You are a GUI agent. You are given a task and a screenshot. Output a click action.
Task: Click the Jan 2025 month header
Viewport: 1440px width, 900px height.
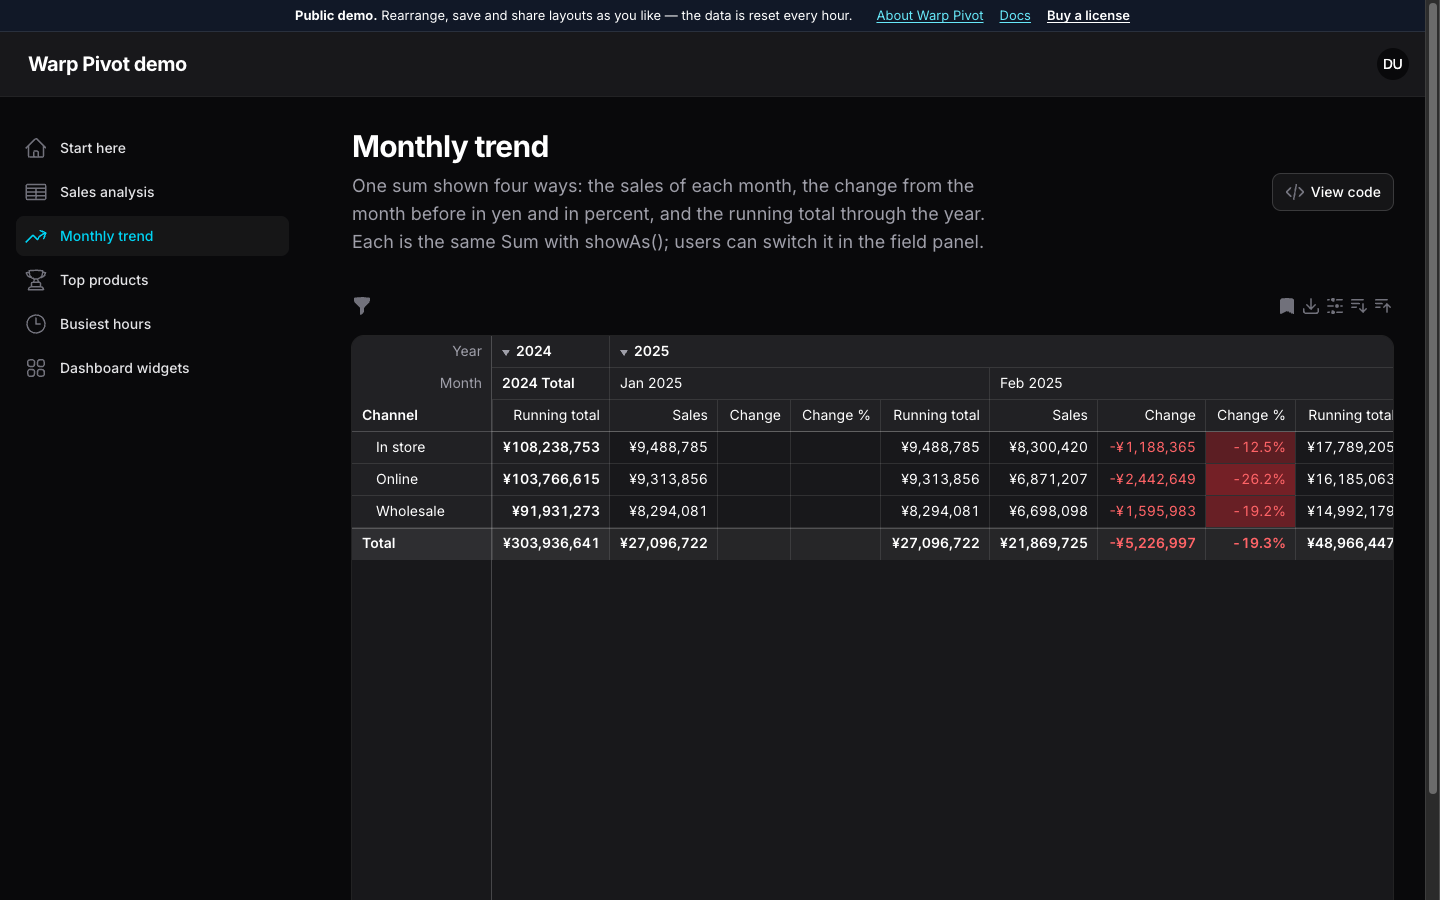click(800, 383)
